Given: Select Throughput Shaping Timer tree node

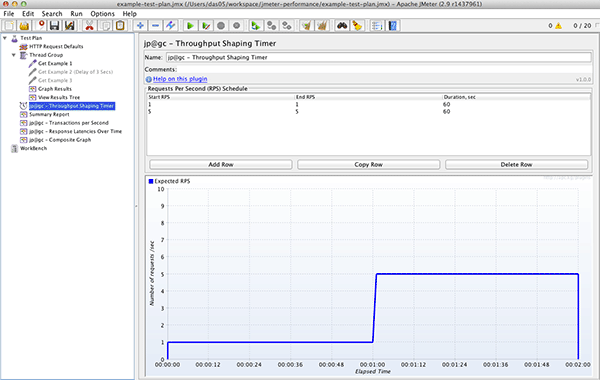Looking at the screenshot, I should [72, 106].
